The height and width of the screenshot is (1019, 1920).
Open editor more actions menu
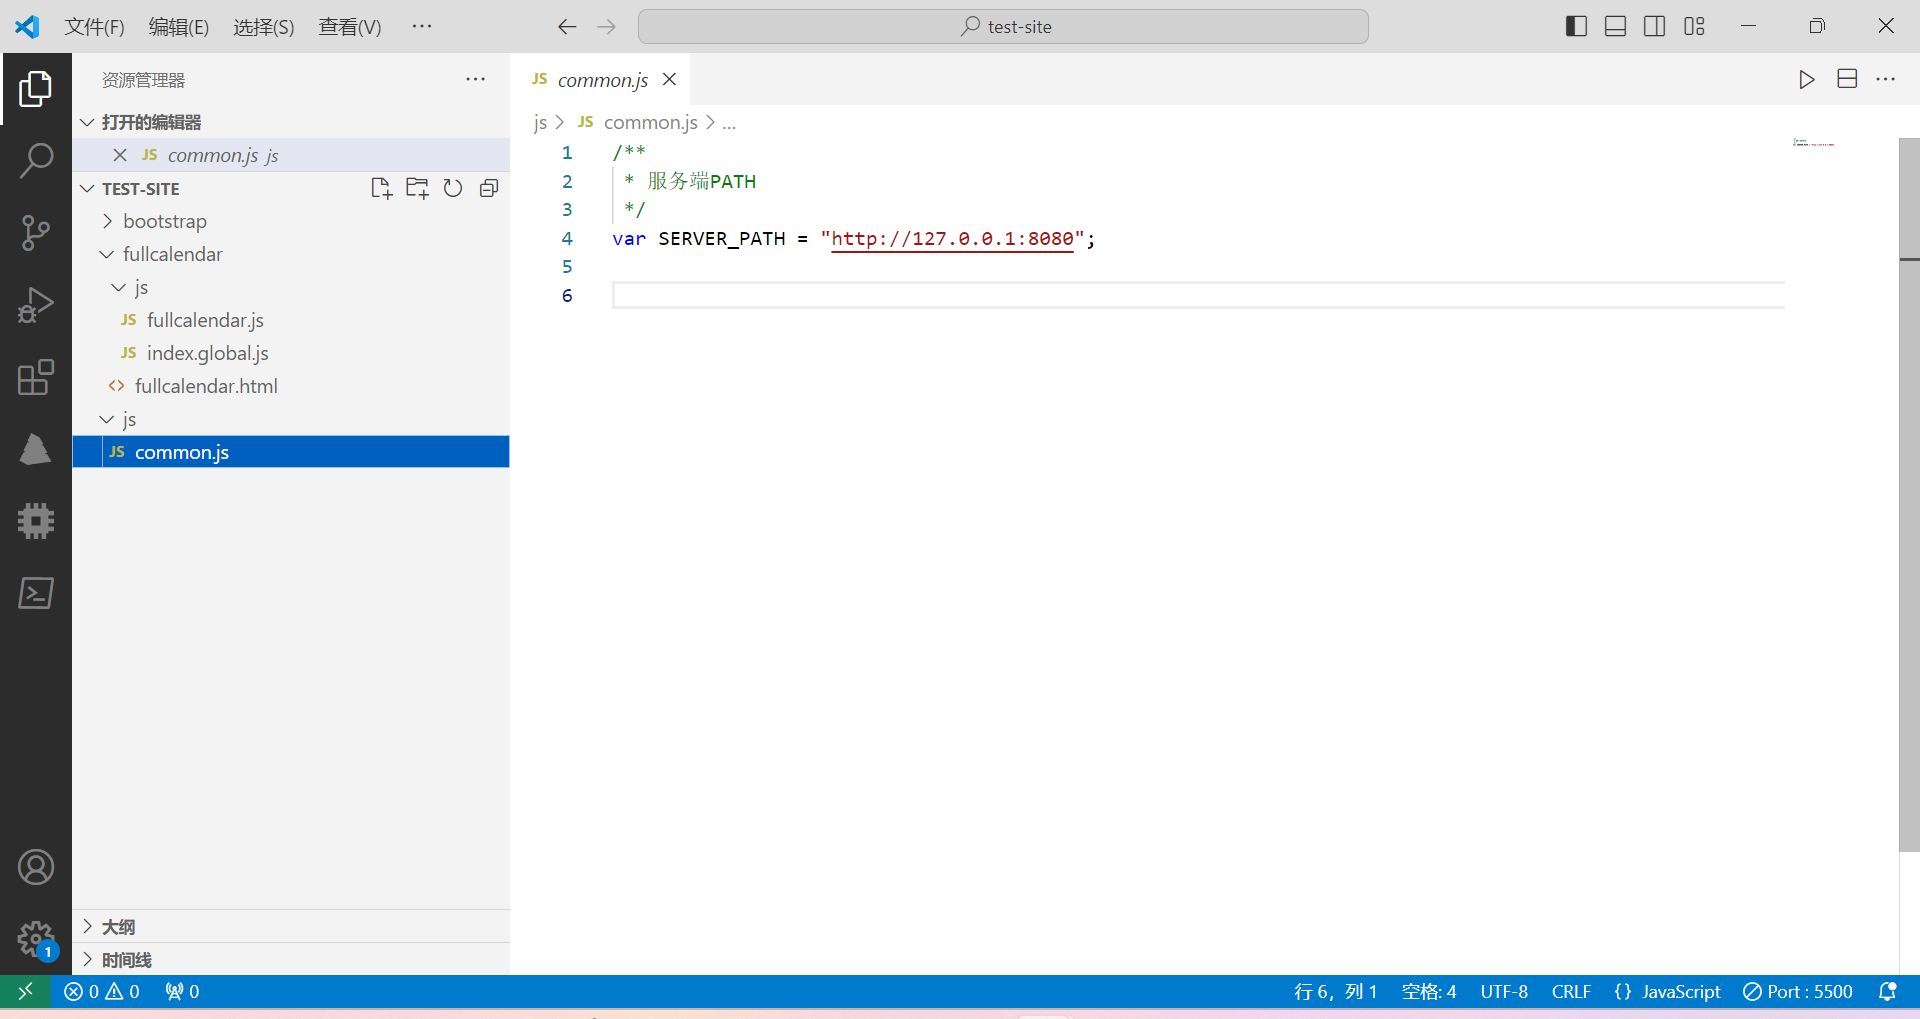1886,79
